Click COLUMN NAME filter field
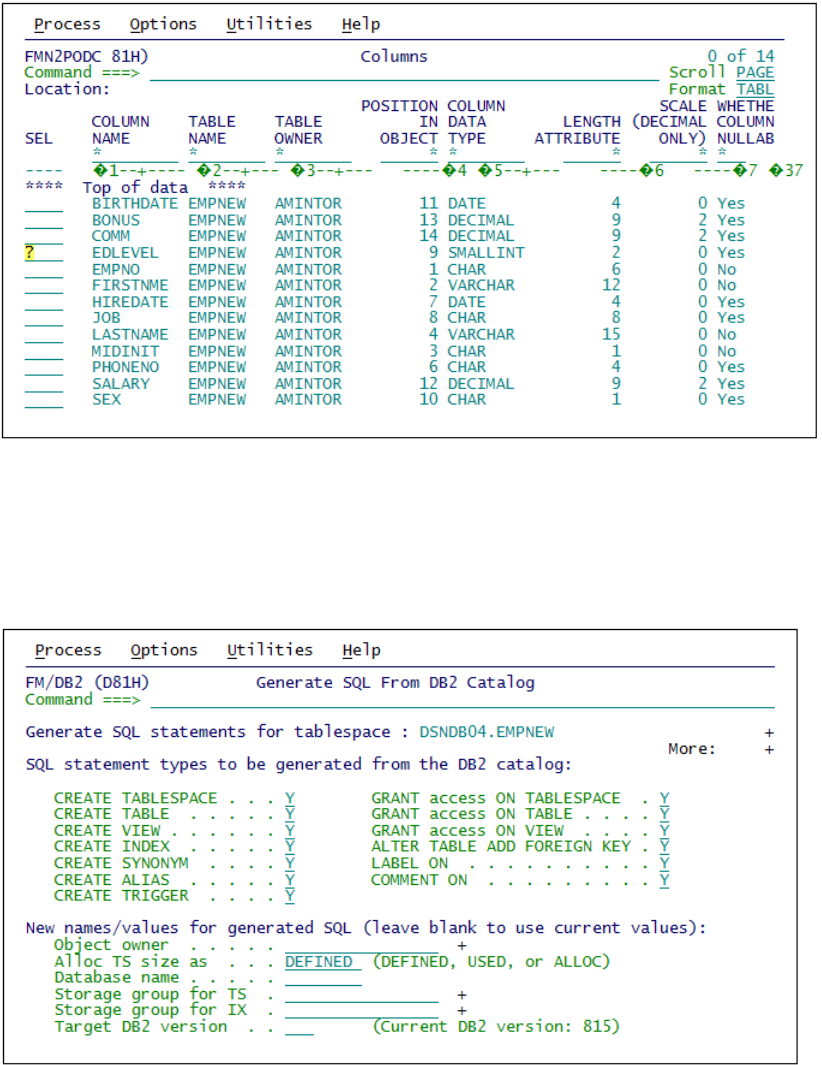This screenshot has height=1065, width=822. [x=135, y=154]
